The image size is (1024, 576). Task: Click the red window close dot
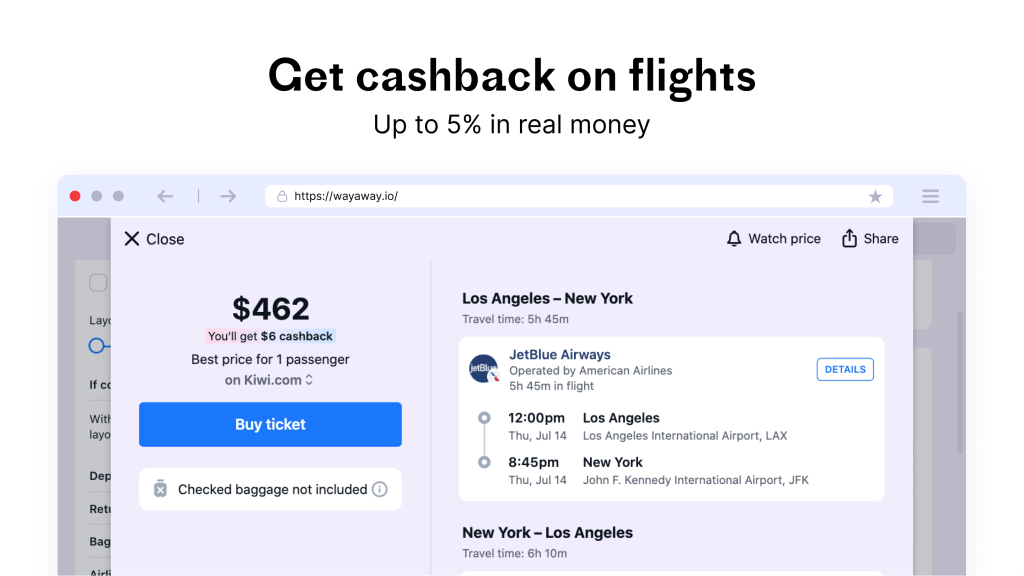click(75, 196)
